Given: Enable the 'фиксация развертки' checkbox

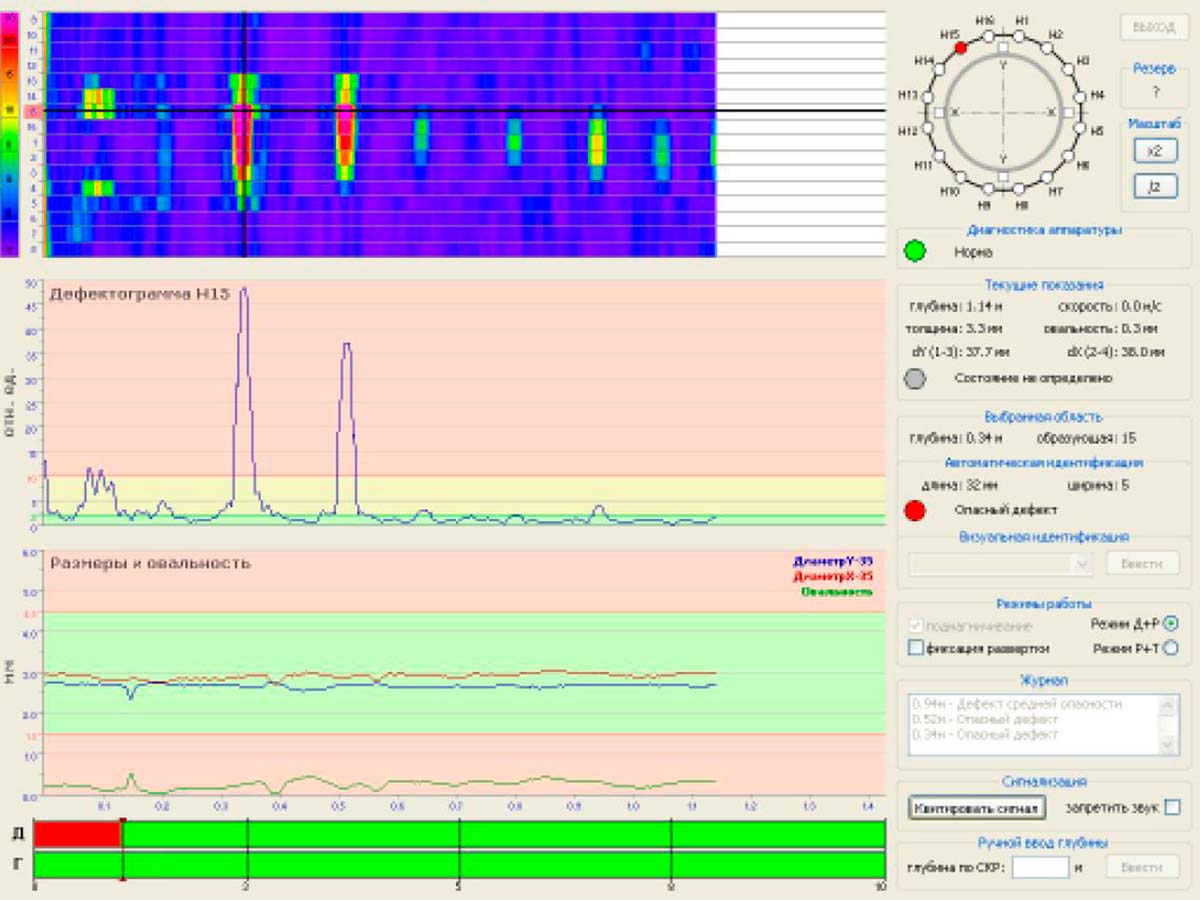Looking at the screenshot, I should (915, 648).
